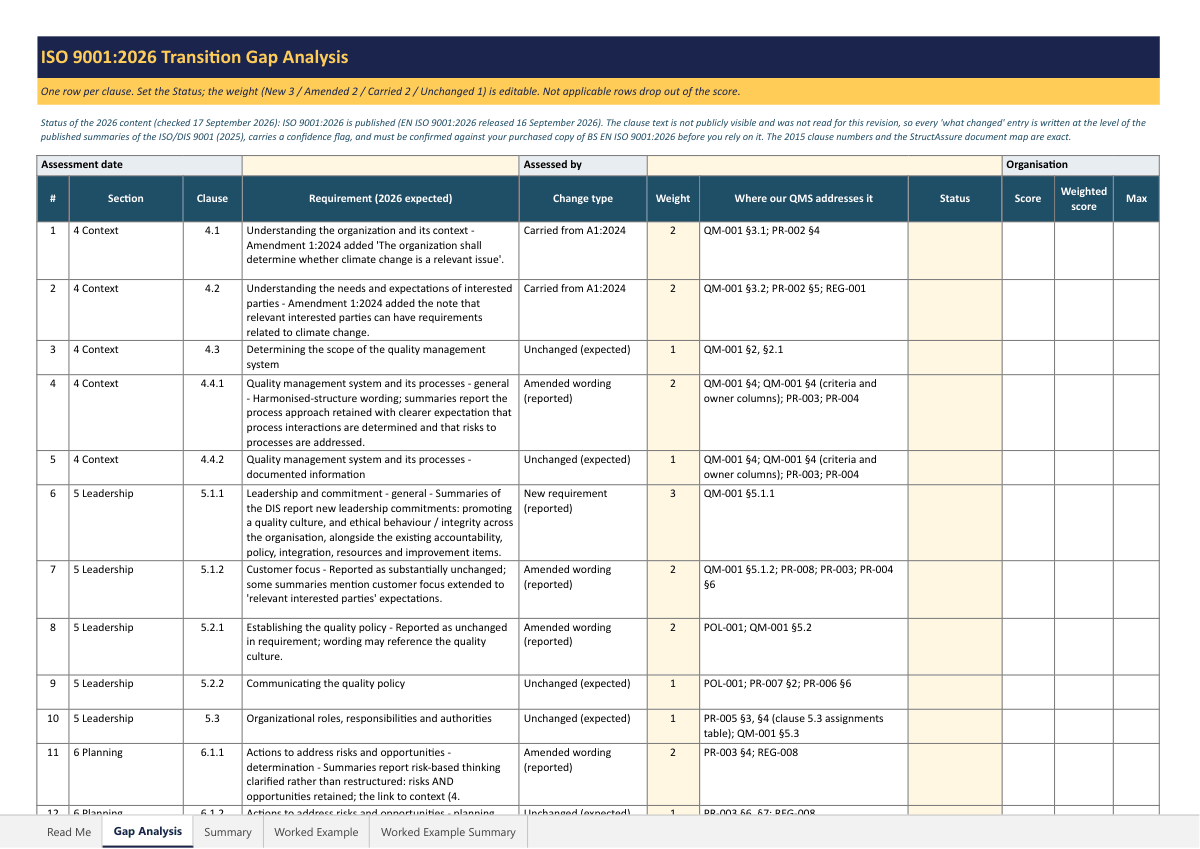Click the Change type column header
The width and height of the screenshot is (1200, 849).
(x=583, y=199)
